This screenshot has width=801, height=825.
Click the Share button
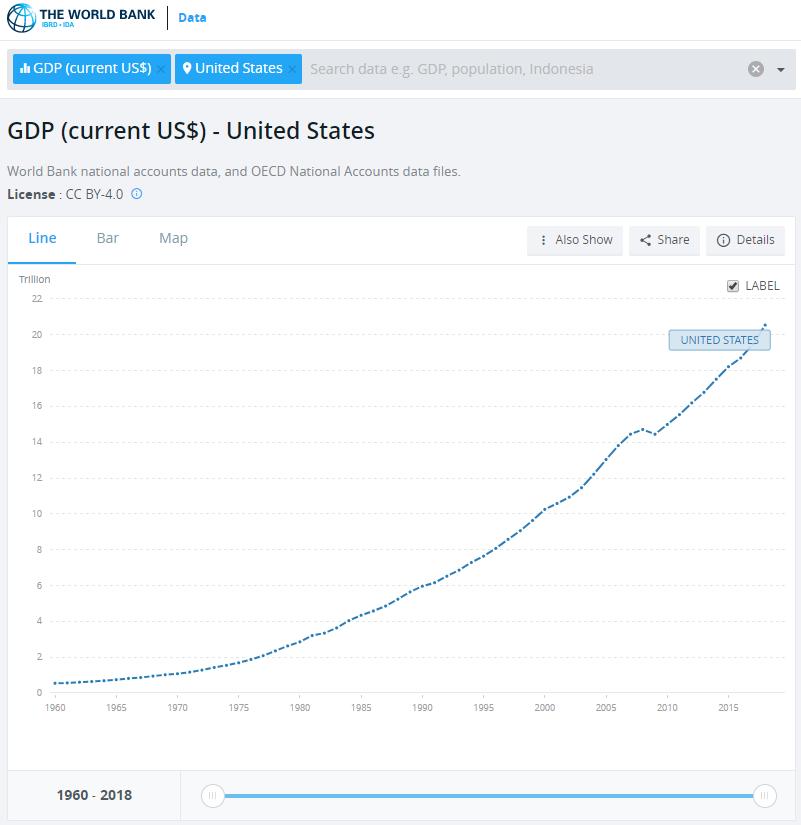tap(664, 240)
